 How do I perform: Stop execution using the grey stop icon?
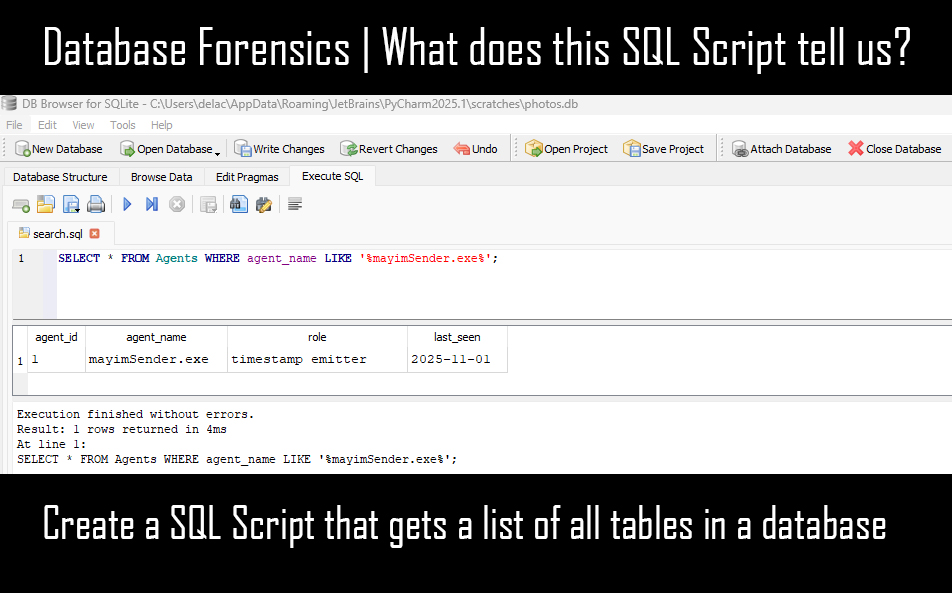[177, 204]
